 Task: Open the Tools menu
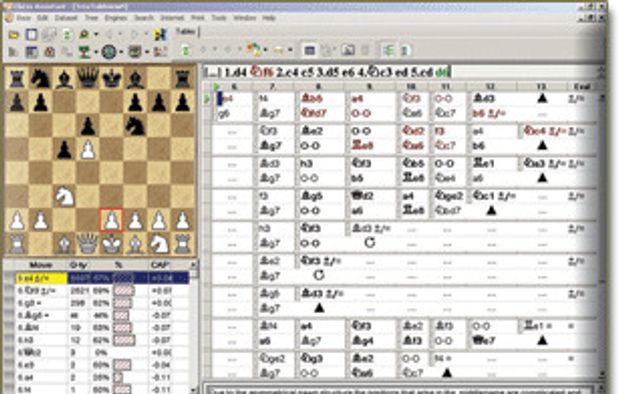(219, 18)
